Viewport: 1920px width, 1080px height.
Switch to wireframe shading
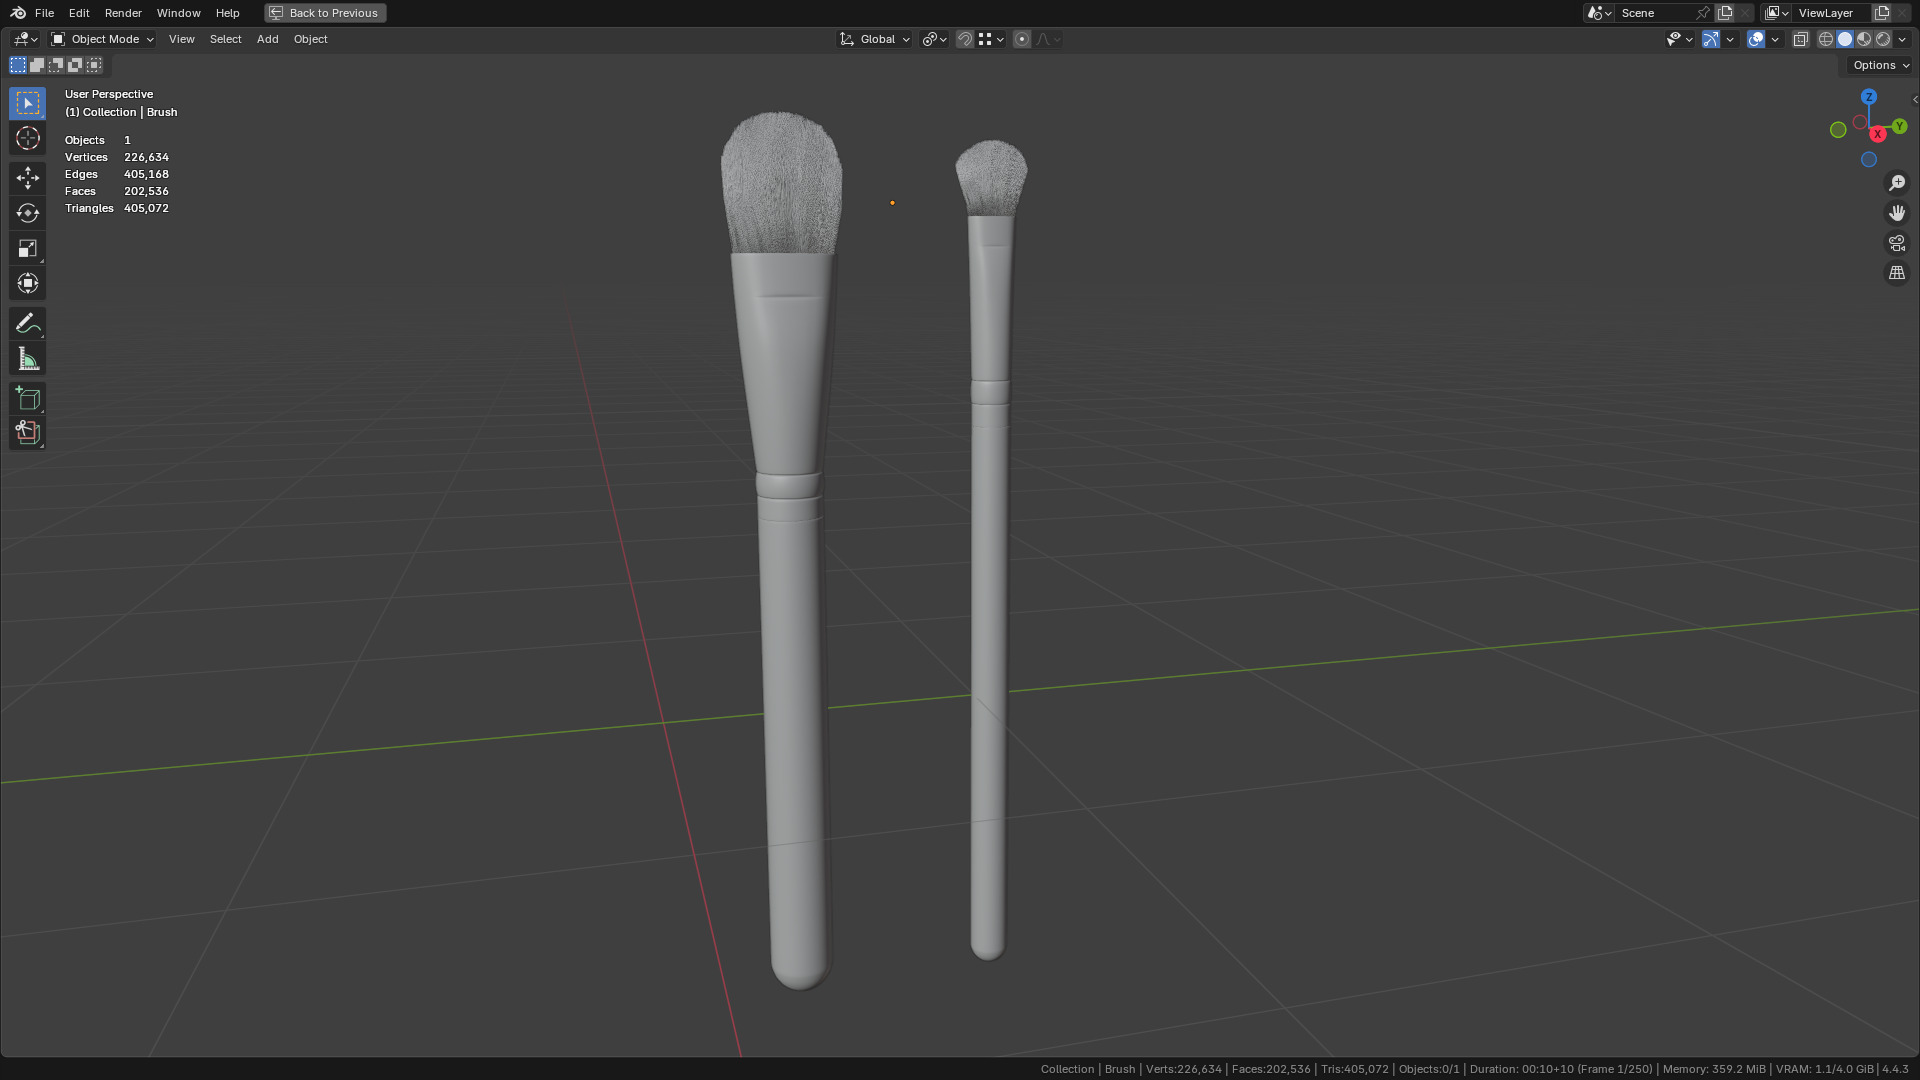[x=1826, y=39]
